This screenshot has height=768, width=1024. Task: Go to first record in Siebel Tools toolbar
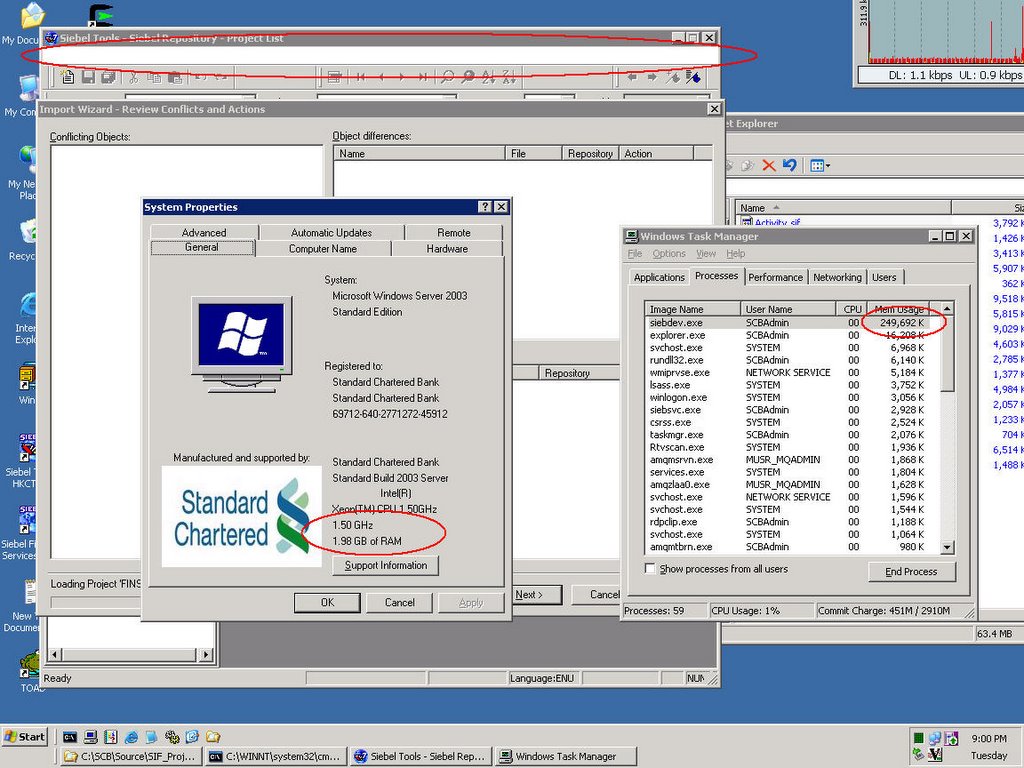[x=360, y=77]
